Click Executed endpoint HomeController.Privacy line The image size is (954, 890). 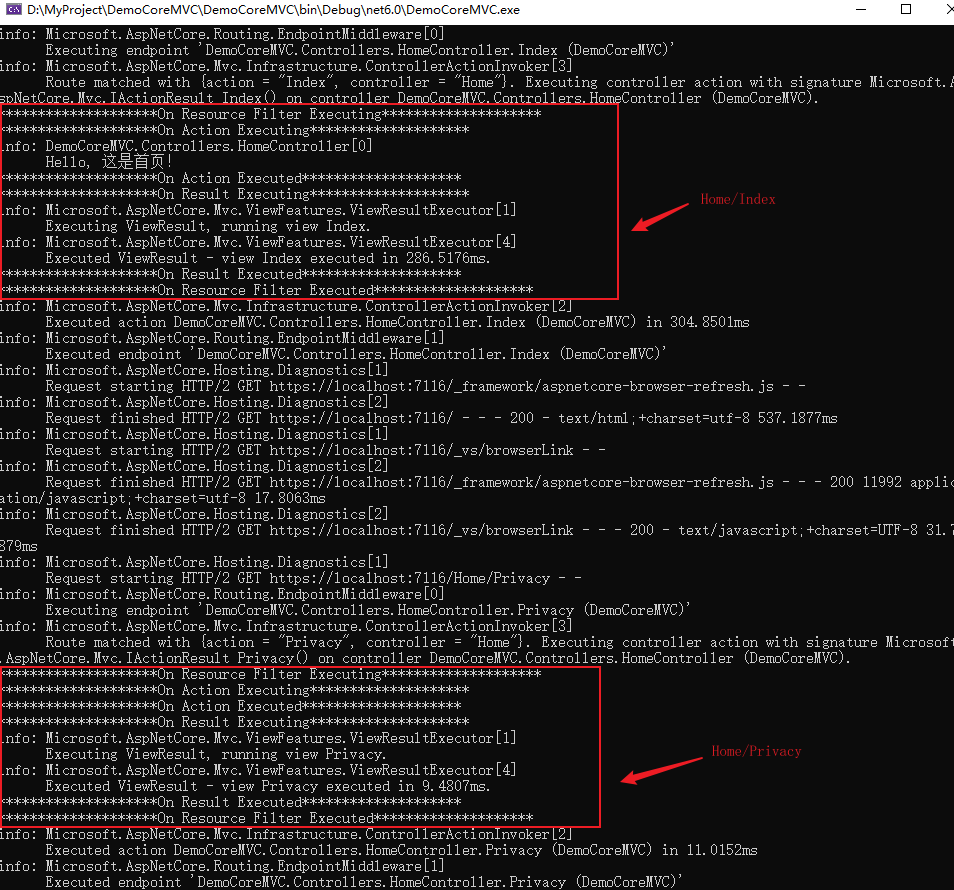pyautogui.click(x=364, y=883)
